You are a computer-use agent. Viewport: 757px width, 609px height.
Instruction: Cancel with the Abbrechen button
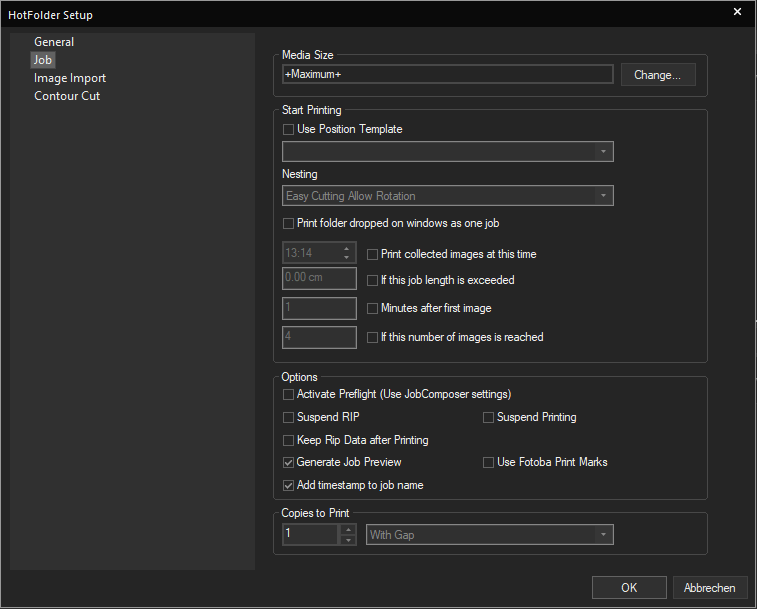(x=709, y=588)
